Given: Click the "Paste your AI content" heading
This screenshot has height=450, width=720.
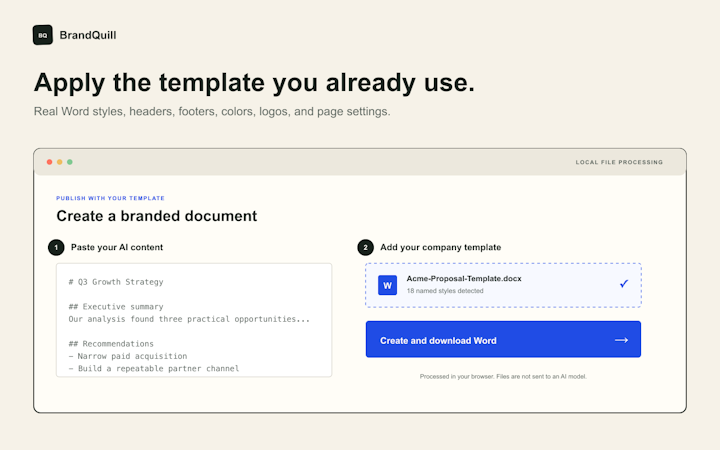Looking at the screenshot, I should click(117, 248).
